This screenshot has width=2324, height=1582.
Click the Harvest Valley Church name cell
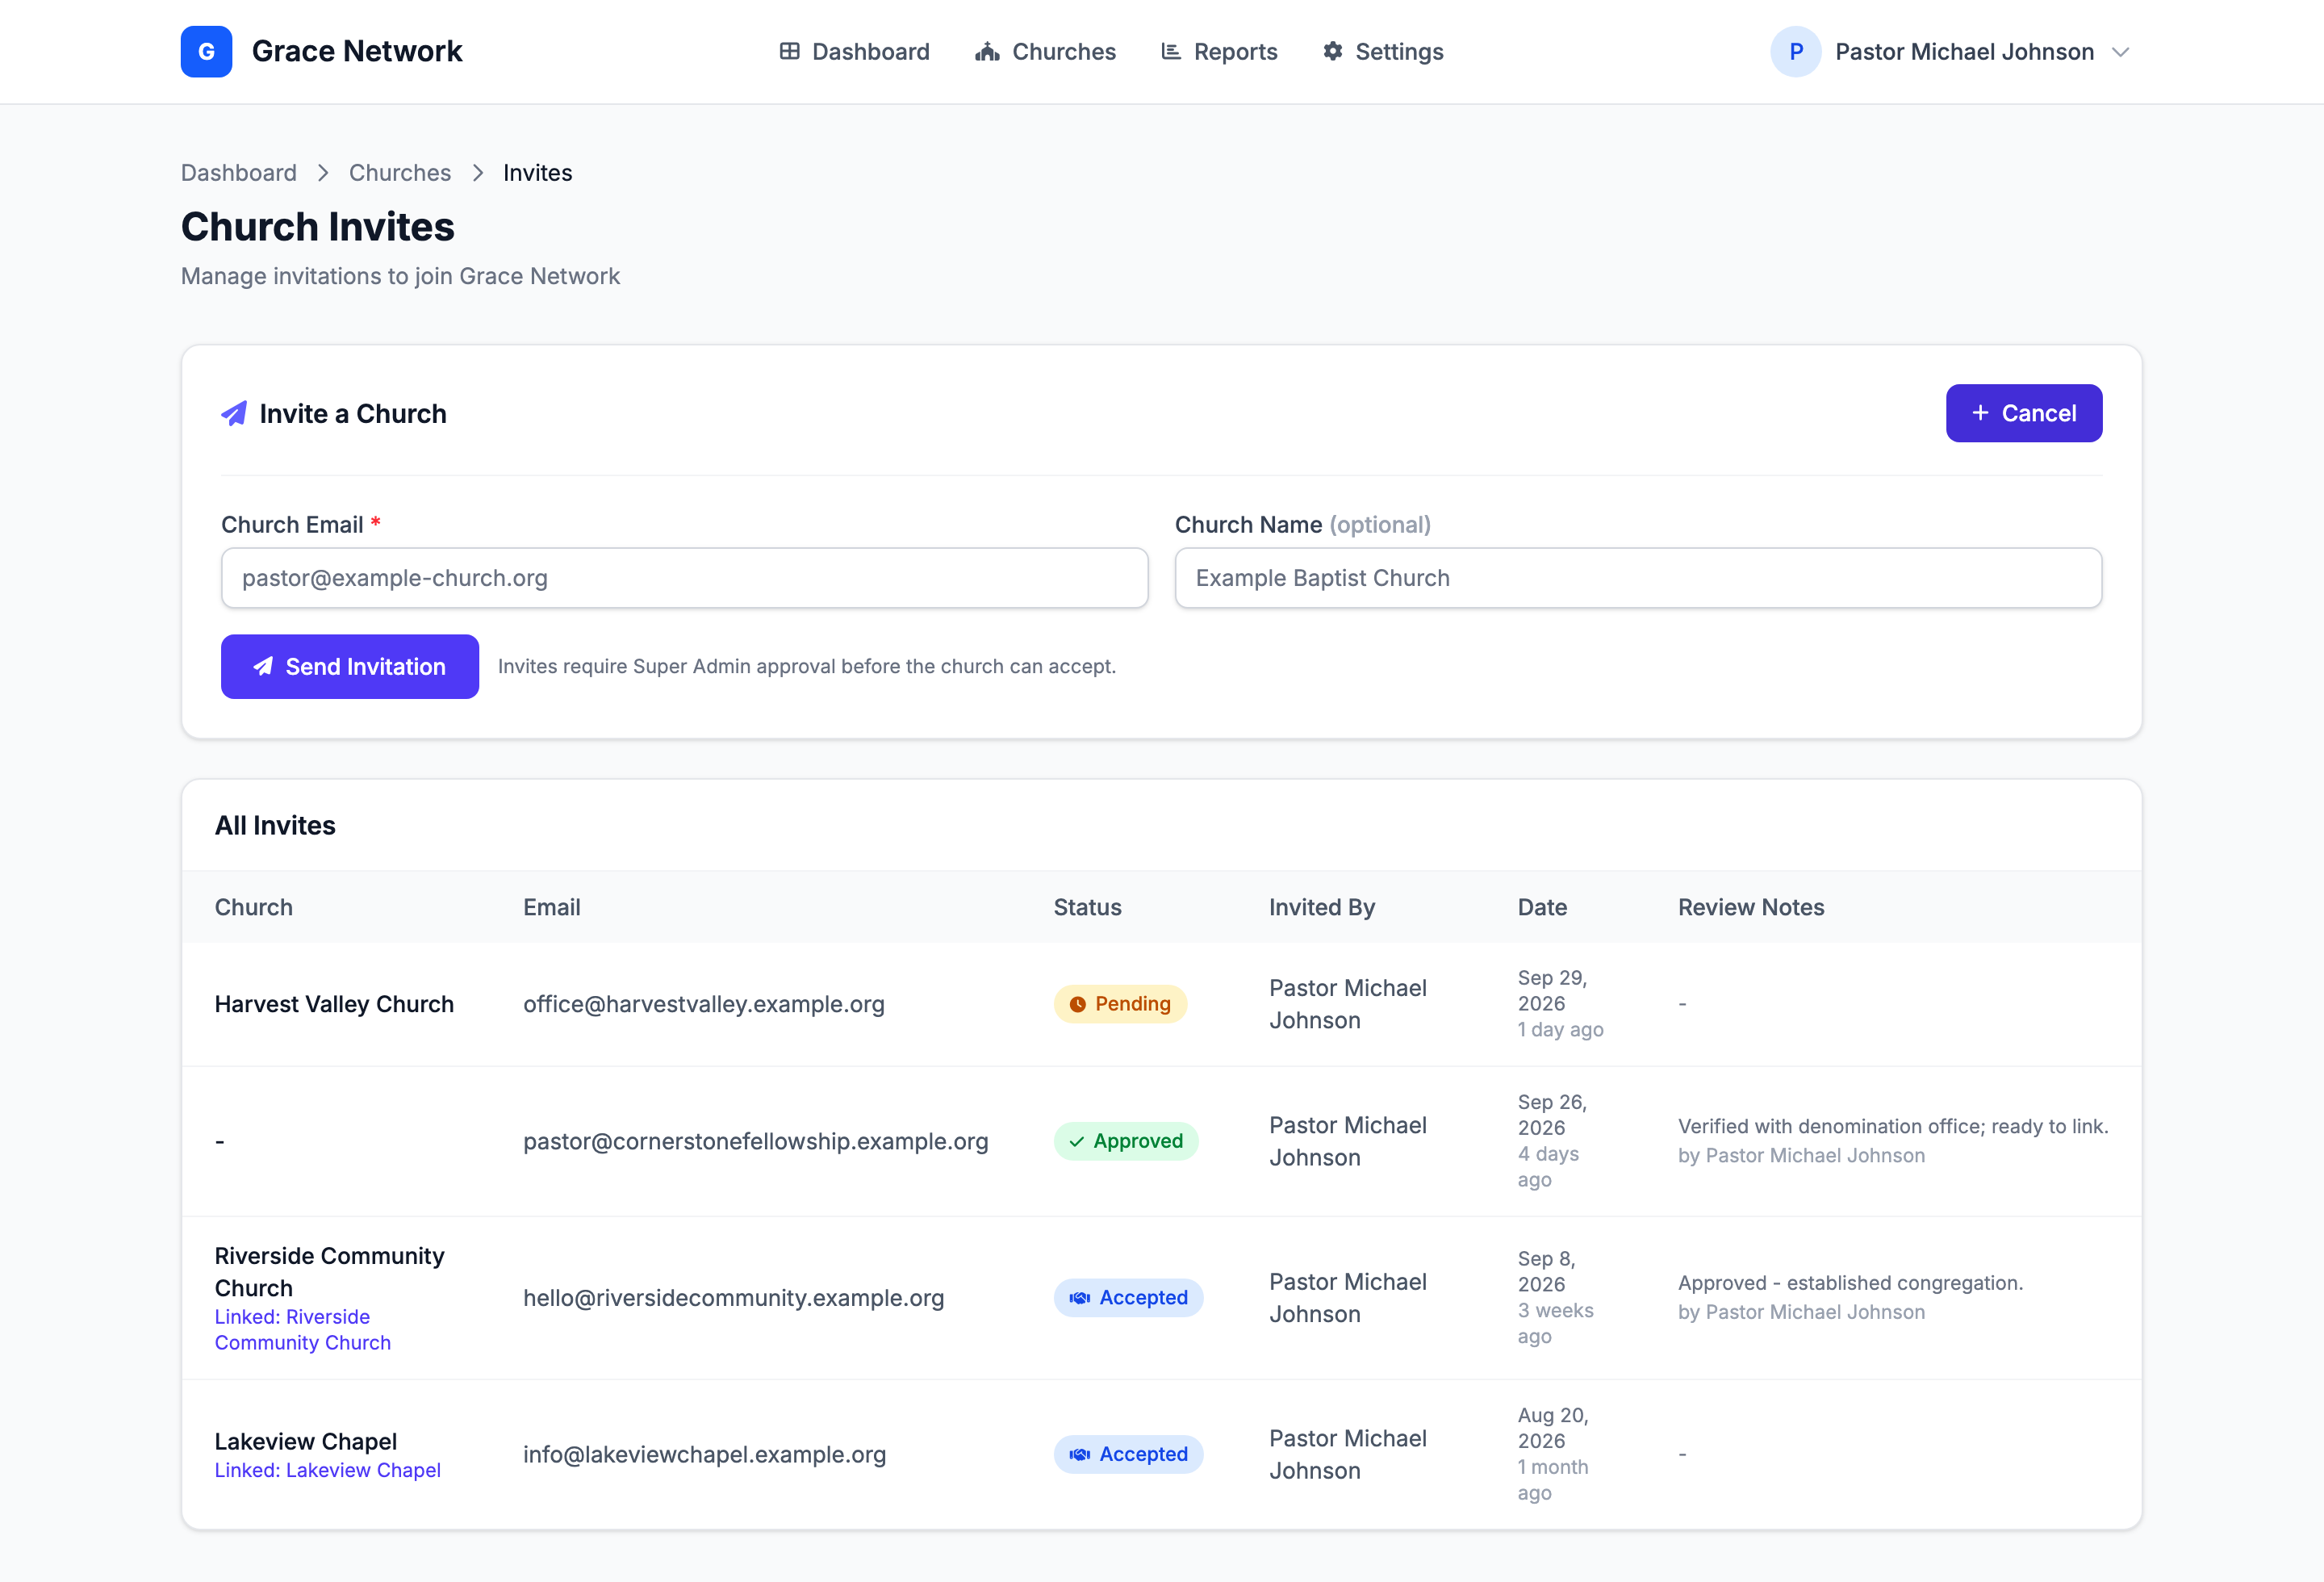334,1004
